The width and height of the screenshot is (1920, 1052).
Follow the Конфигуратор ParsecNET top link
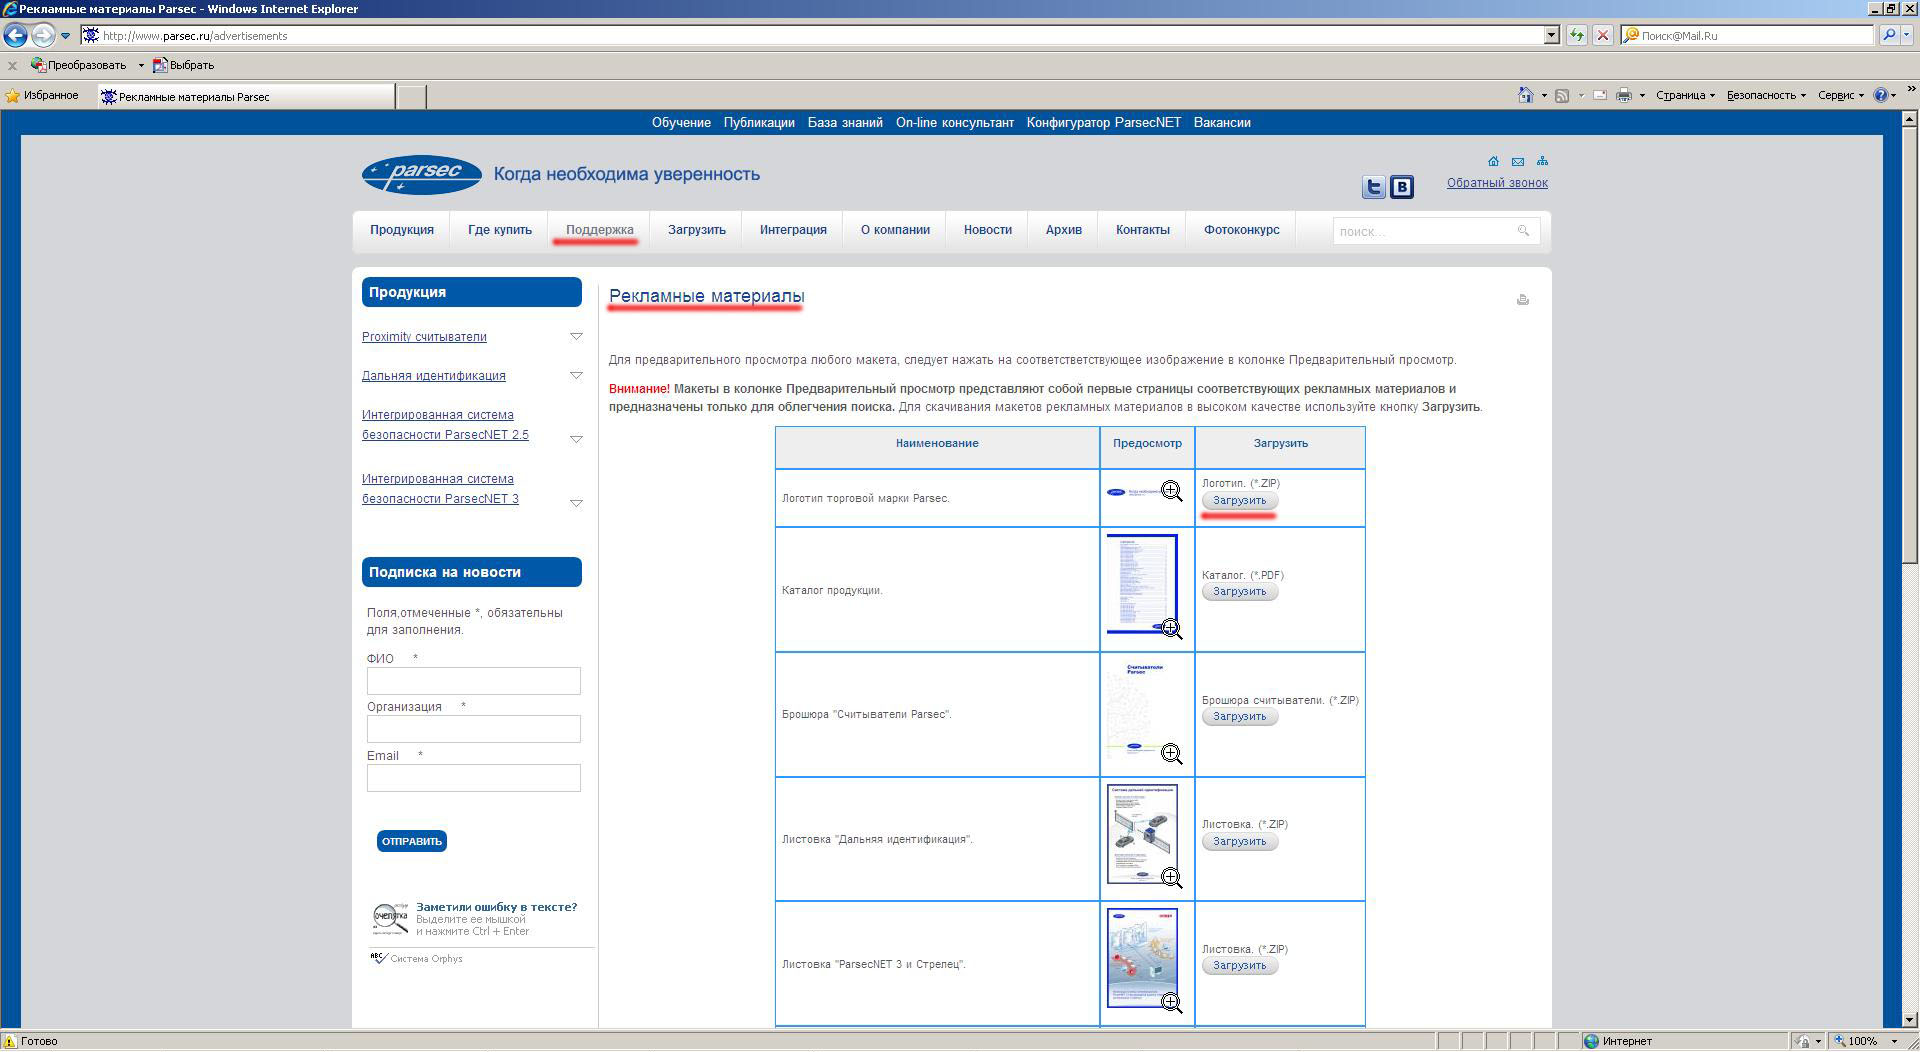[1103, 123]
